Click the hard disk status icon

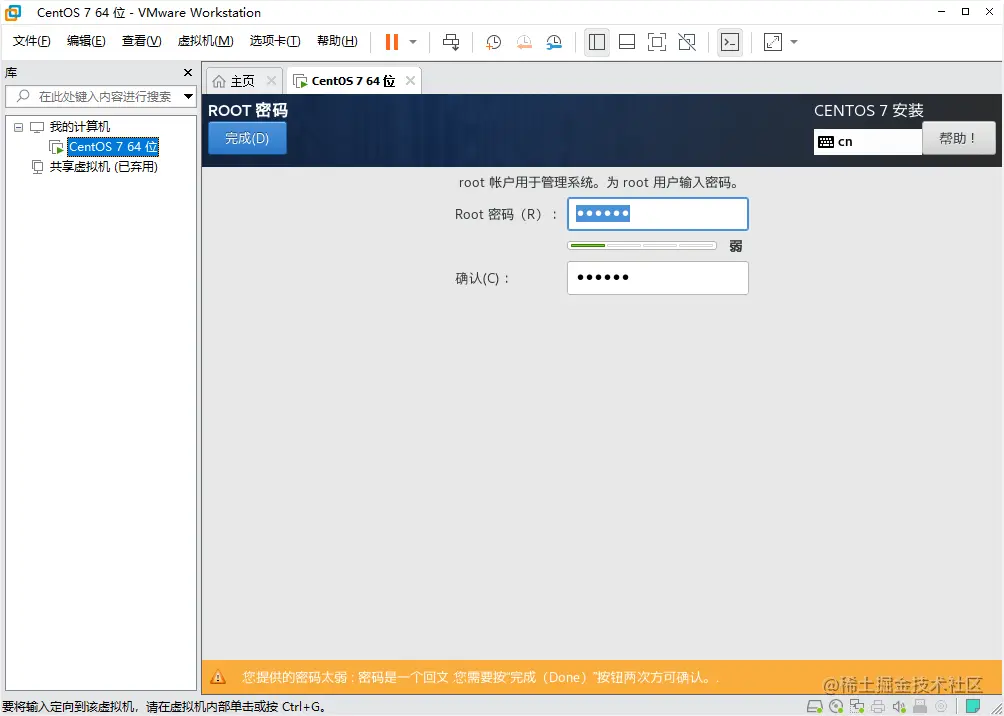[814, 707]
